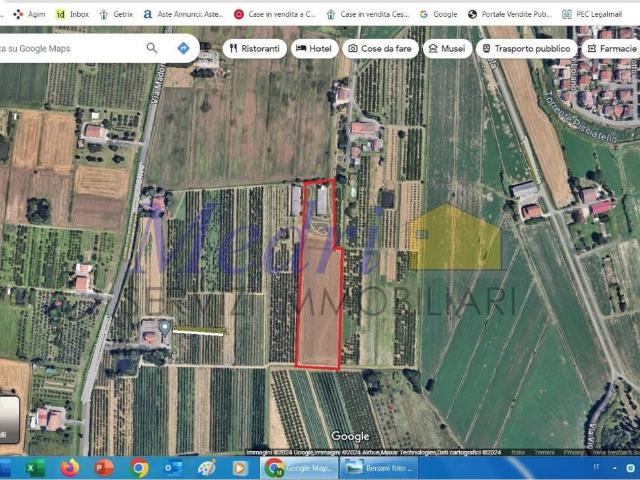Open PowerPoint from the taskbar

[x=104, y=468]
